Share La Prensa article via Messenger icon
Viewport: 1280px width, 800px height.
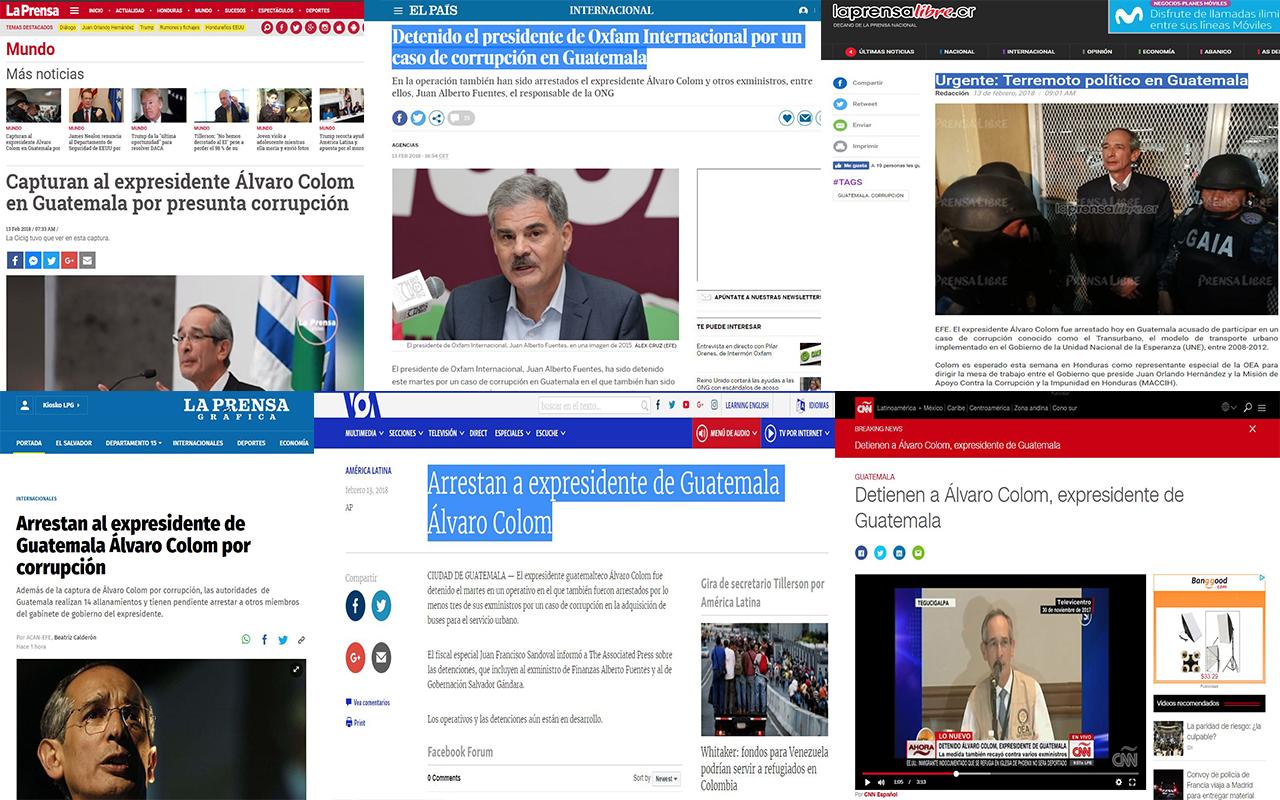[x=33, y=261]
